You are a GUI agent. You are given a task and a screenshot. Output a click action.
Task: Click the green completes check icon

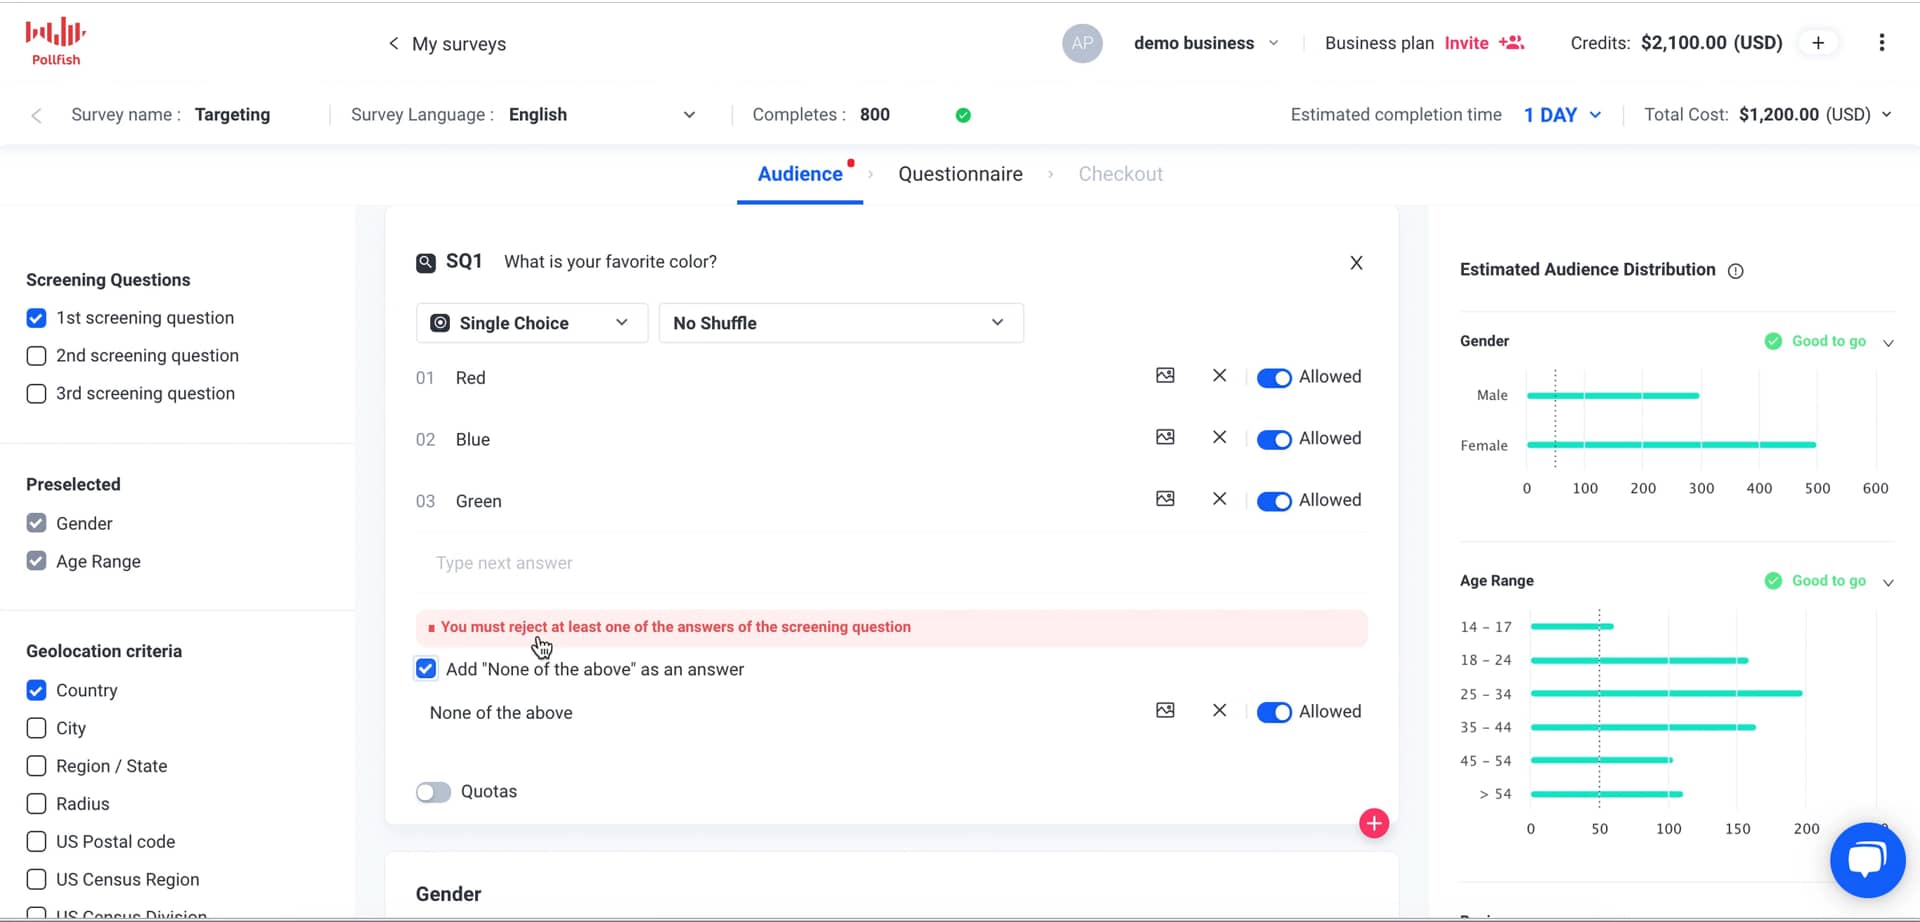click(963, 115)
